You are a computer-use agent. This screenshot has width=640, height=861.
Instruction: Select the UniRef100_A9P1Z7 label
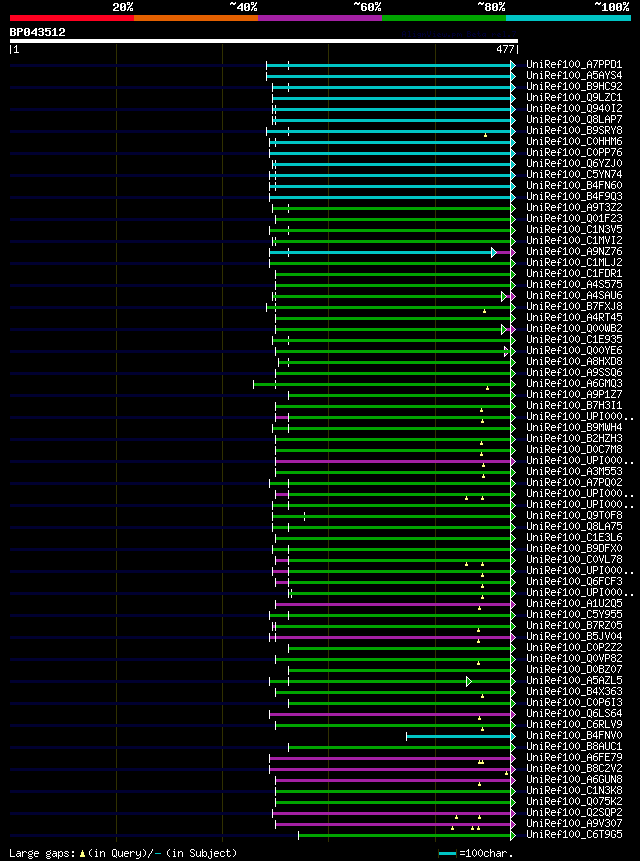[x=574, y=394]
